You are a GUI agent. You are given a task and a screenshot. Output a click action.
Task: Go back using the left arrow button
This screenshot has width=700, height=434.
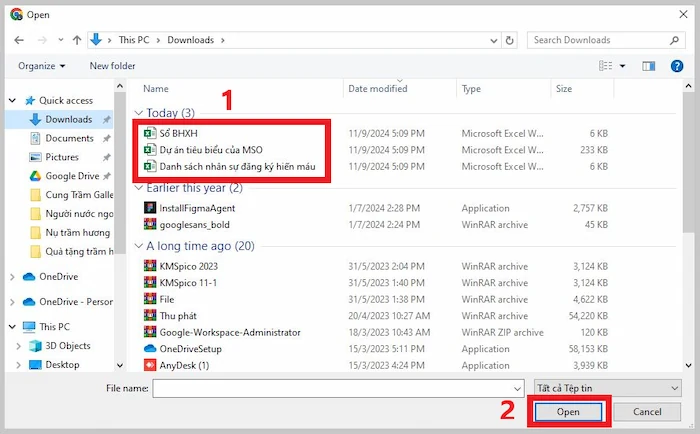click(x=19, y=40)
